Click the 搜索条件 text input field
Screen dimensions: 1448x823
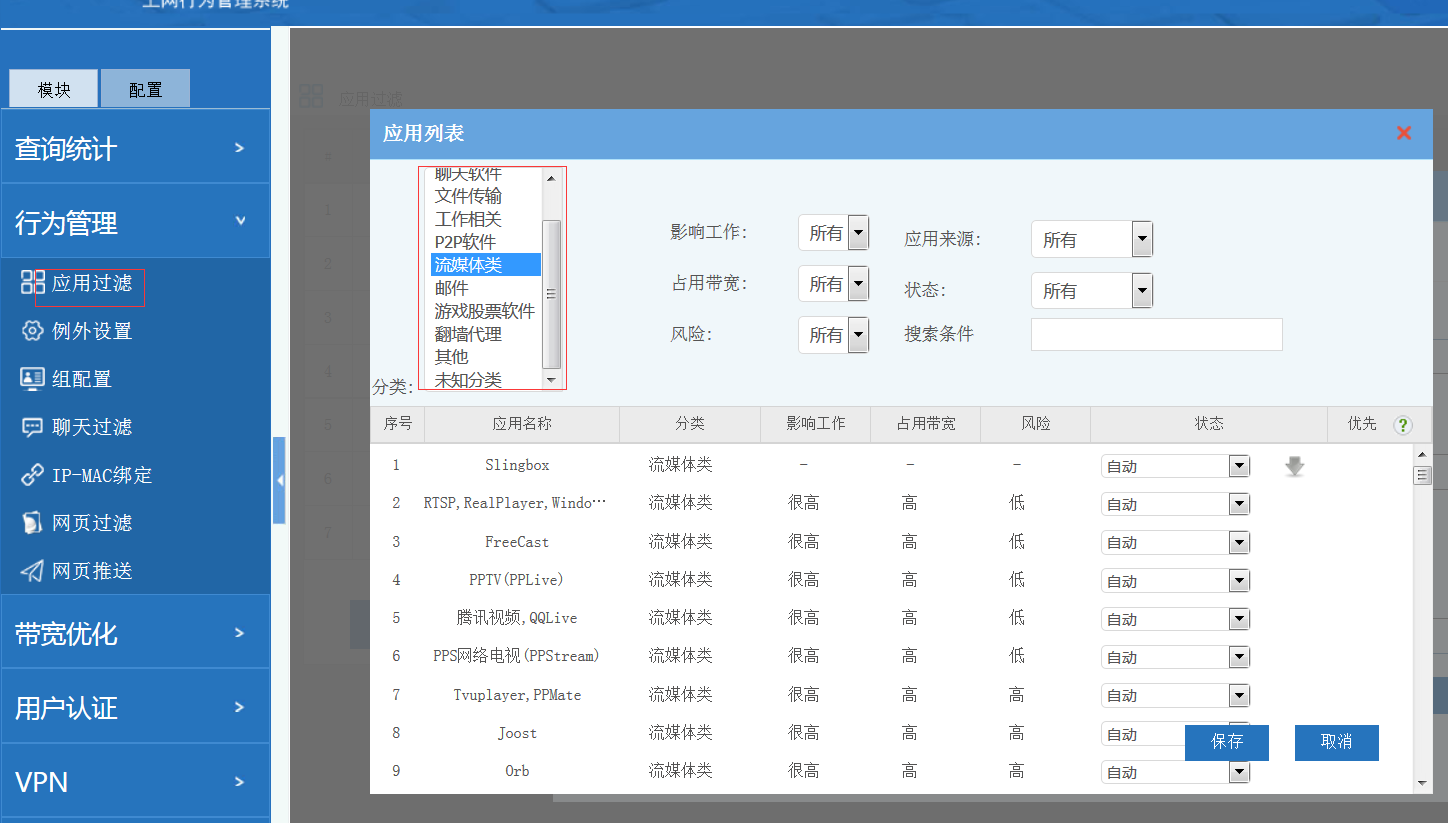(x=1156, y=335)
